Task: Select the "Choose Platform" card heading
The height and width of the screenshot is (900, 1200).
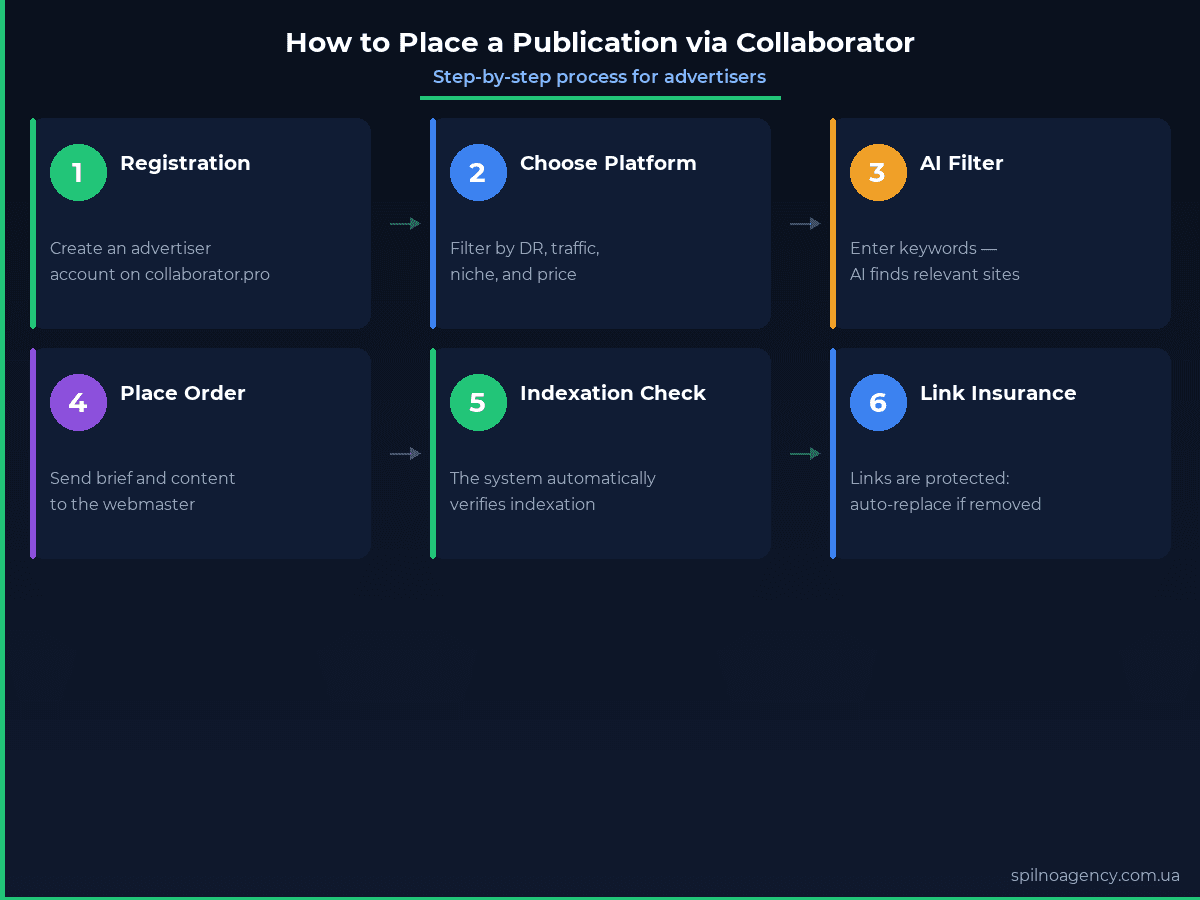Action: 608,163
